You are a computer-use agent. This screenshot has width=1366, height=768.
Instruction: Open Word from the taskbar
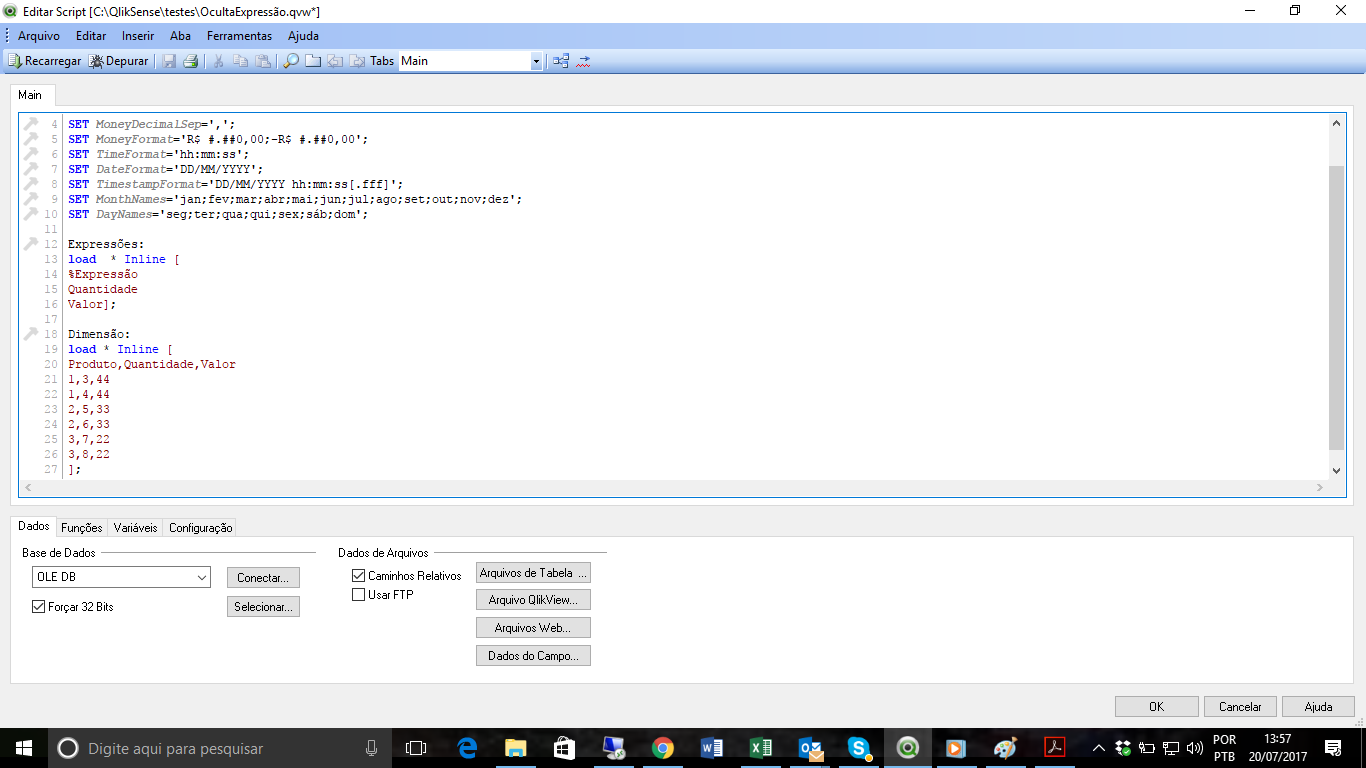[711, 748]
